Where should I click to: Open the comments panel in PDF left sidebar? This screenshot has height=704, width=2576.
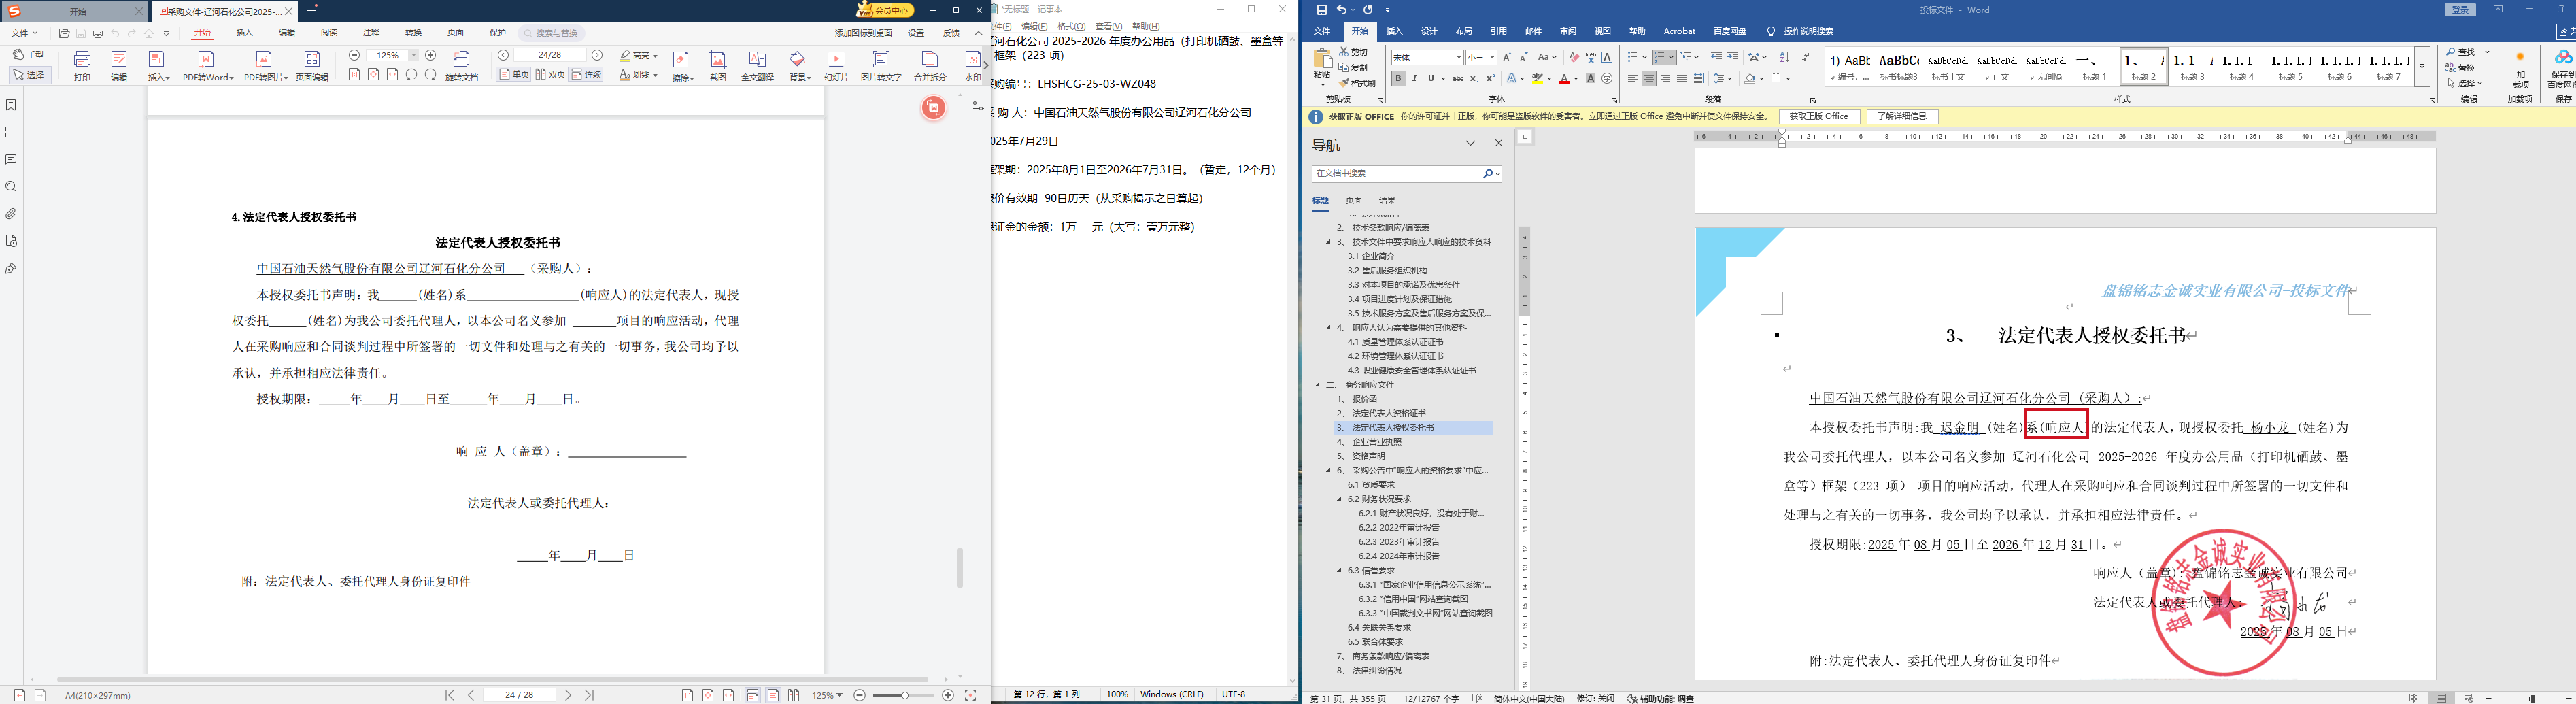(11, 160)
